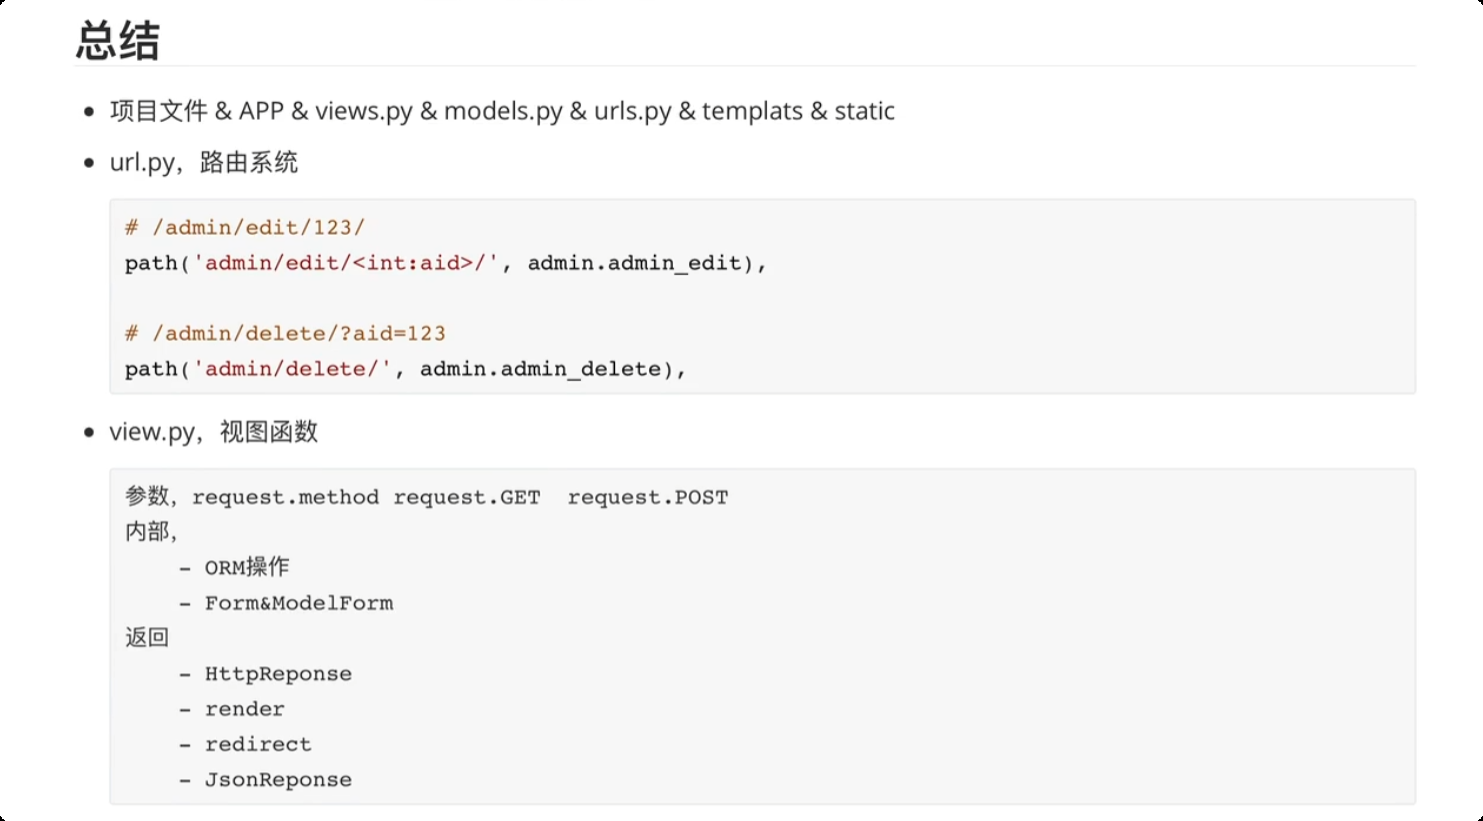The image size is (1483, 821).
Task: Click the '# /admin/delete/?aid=123' comment
Action: pos(285,334)
